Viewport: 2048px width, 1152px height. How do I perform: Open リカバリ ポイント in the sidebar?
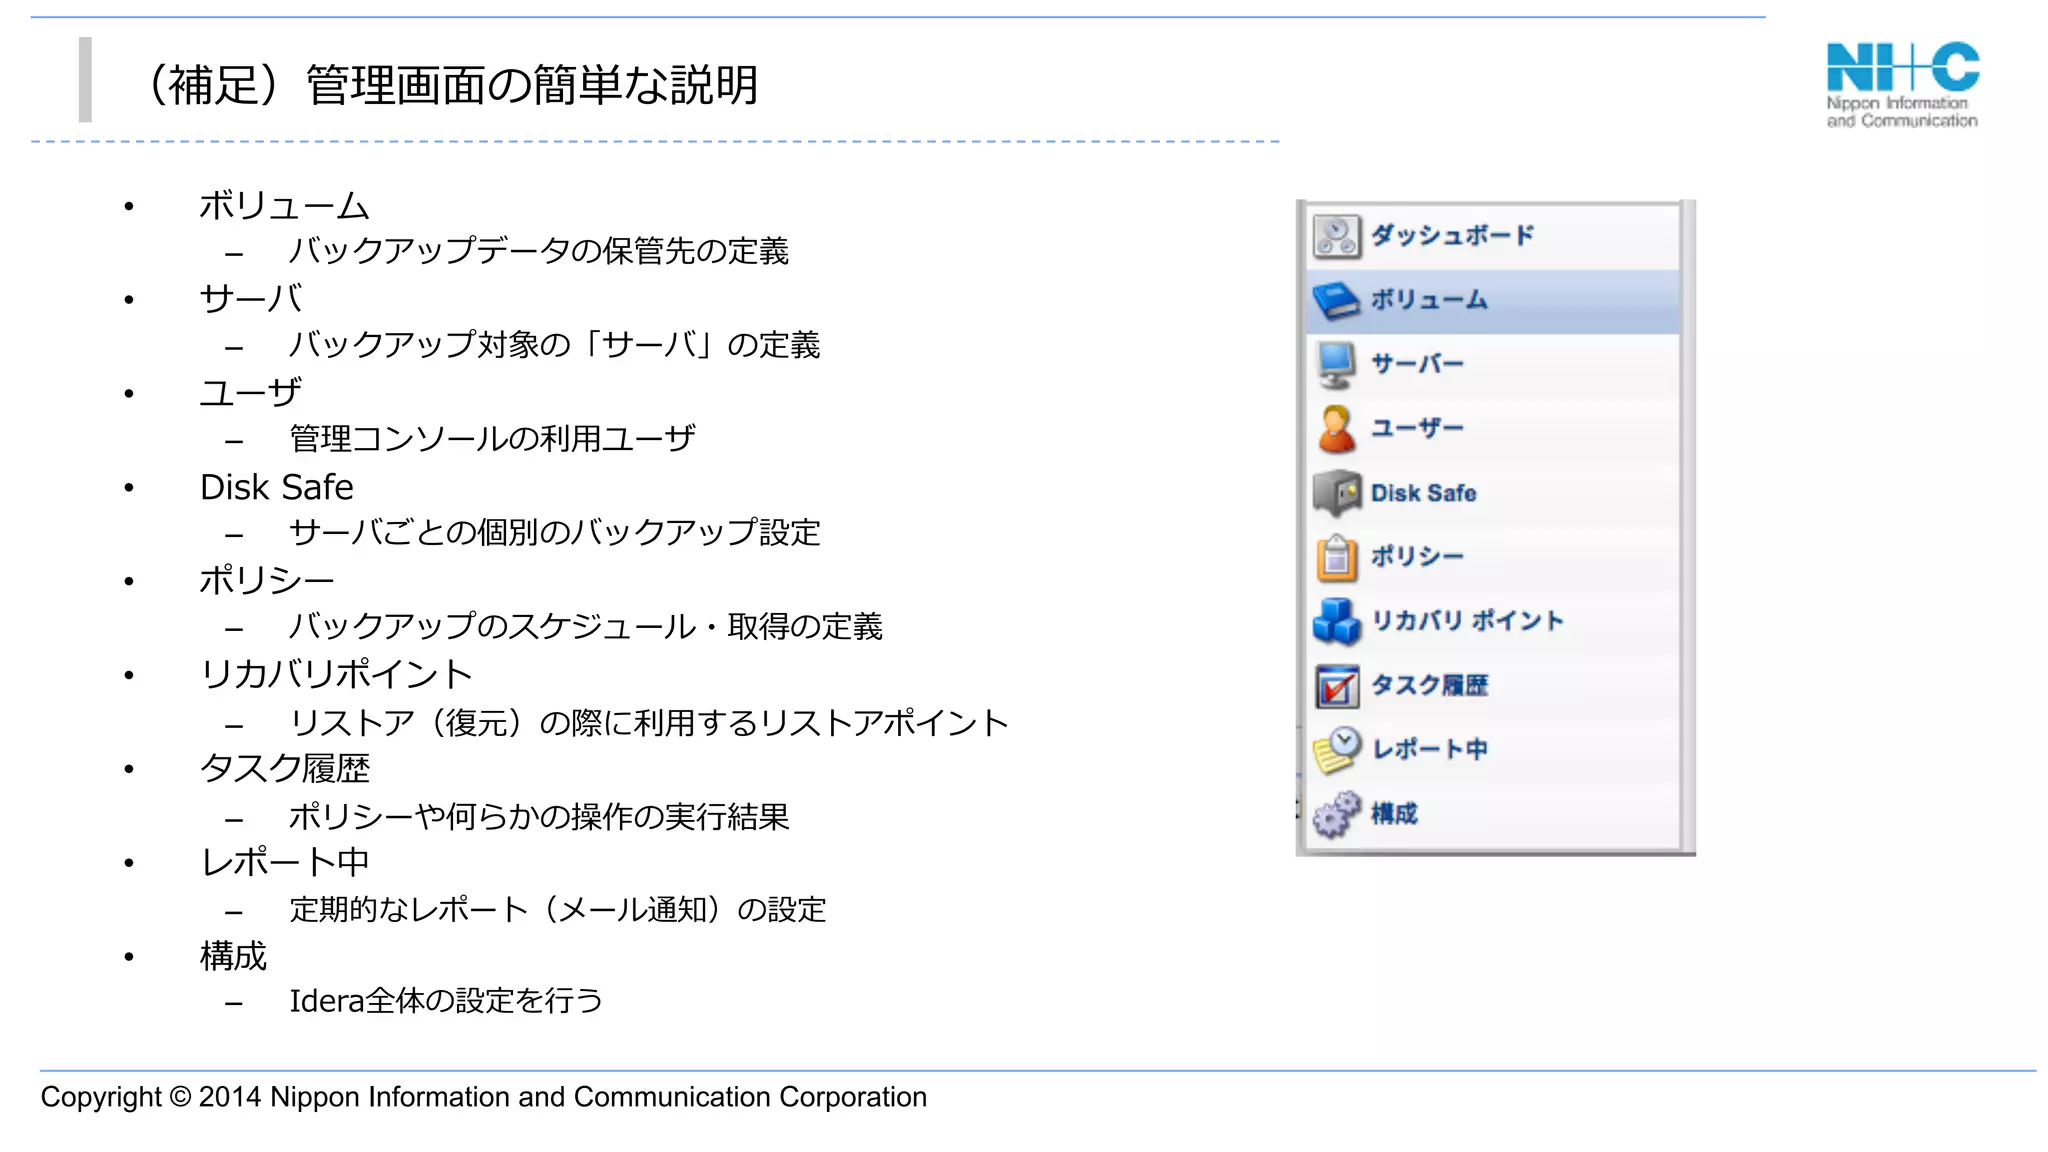click(1494, 621)
